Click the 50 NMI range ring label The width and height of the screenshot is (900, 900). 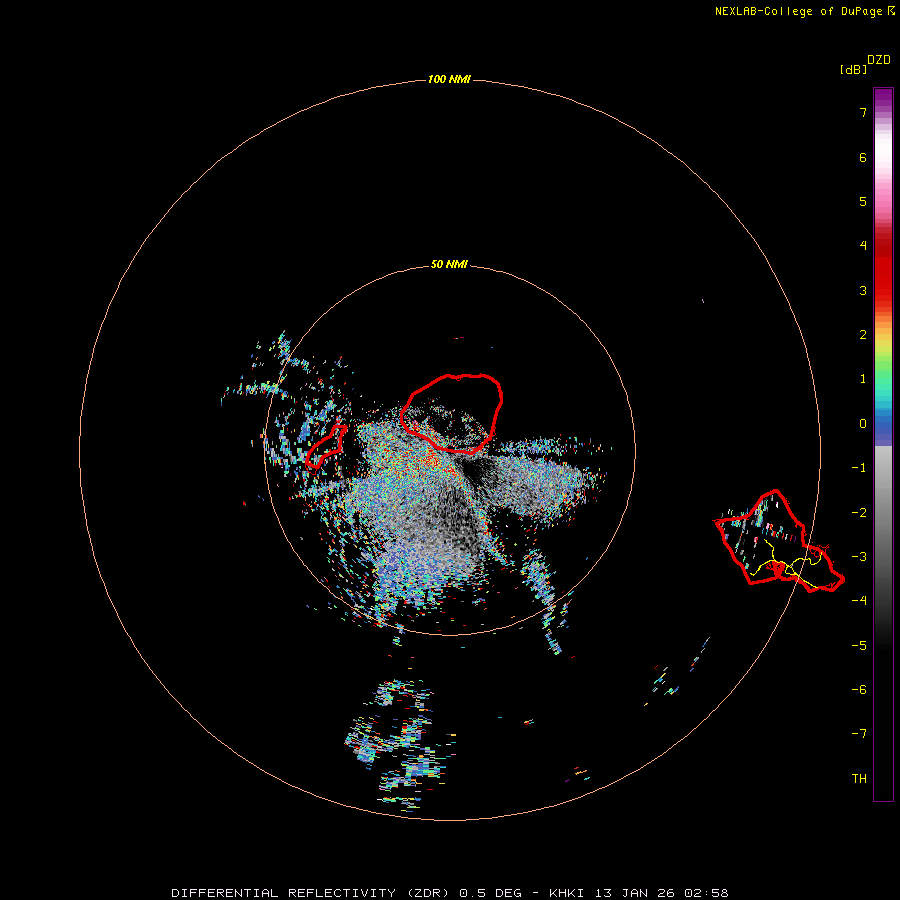tap(449, 265)
